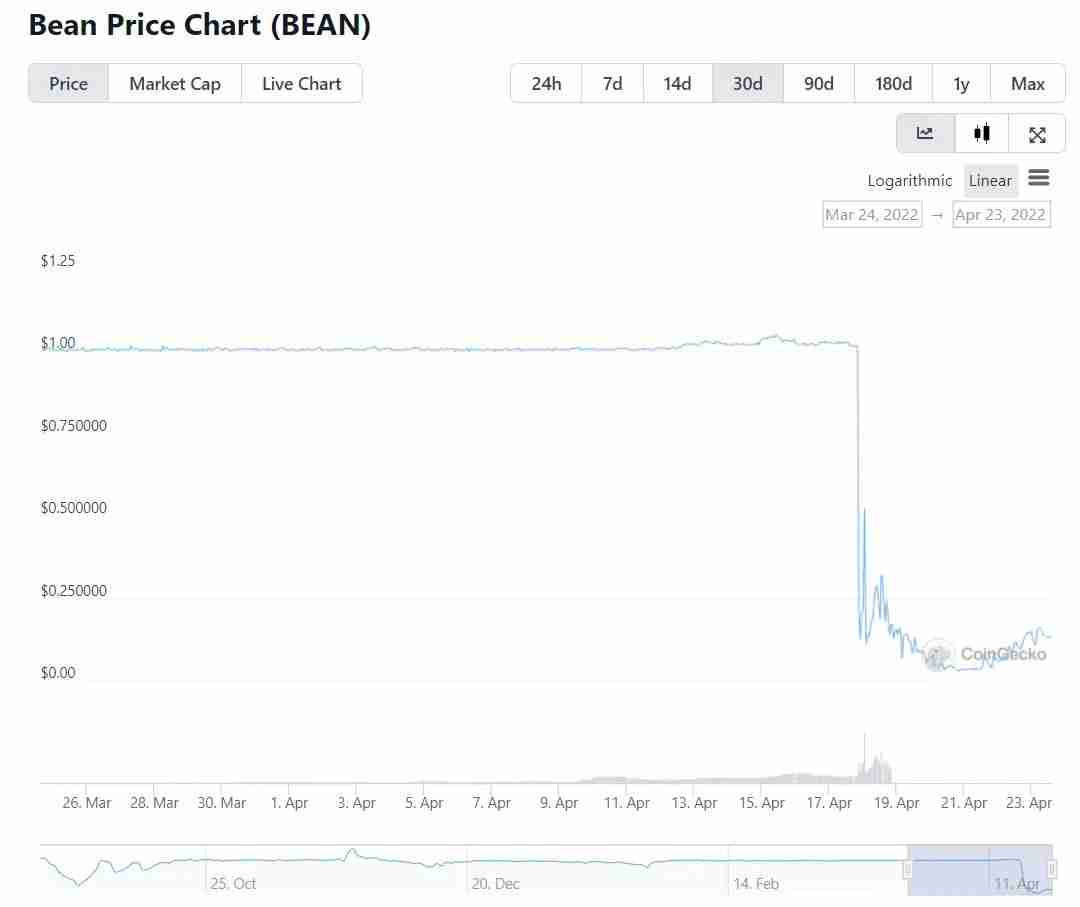Click the start date field Mar 24, 2022
Image resolution: width=1080 pixels, height=907 pixels.
(871, 214)
